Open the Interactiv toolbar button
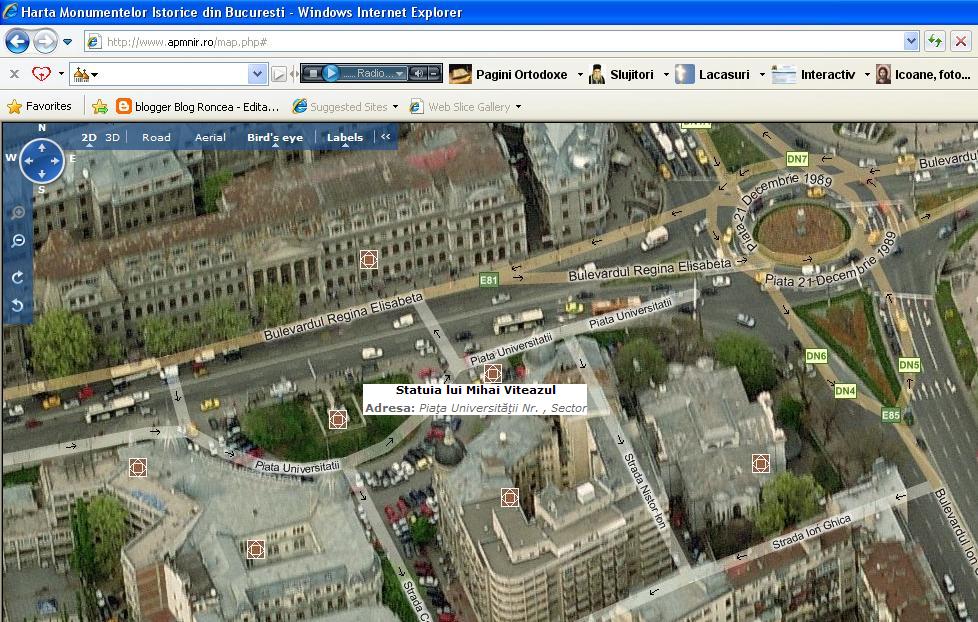This screenshot has width=978, height=622. coord(813,74)
